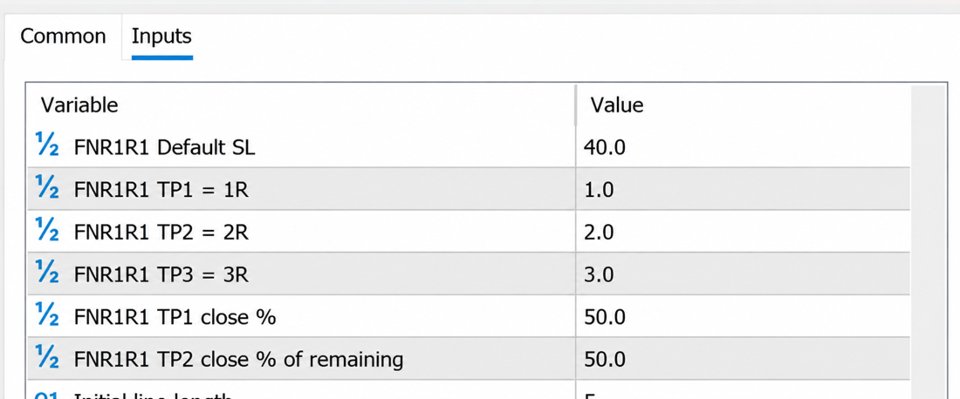Click the ½ icon next to TP3 = 3R

[x=47, y=272]
